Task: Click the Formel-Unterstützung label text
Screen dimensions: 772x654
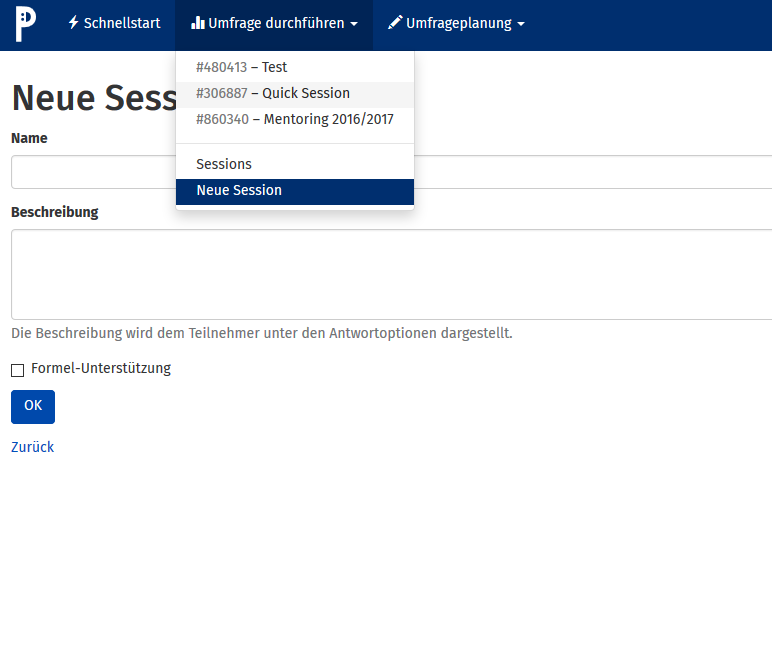Action: pyautogui.click(x=101, y=368)
